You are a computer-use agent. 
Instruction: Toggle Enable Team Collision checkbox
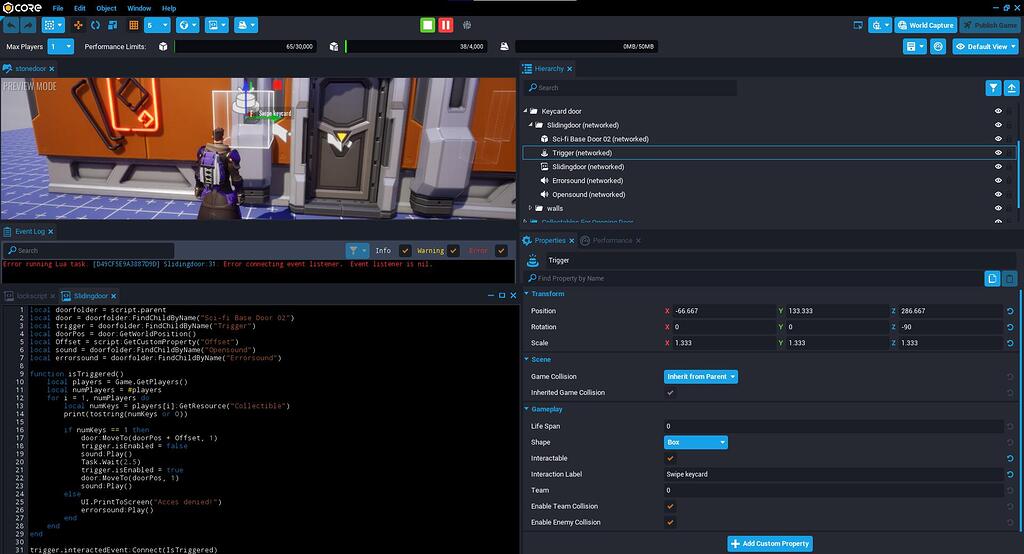pos(670,506)
